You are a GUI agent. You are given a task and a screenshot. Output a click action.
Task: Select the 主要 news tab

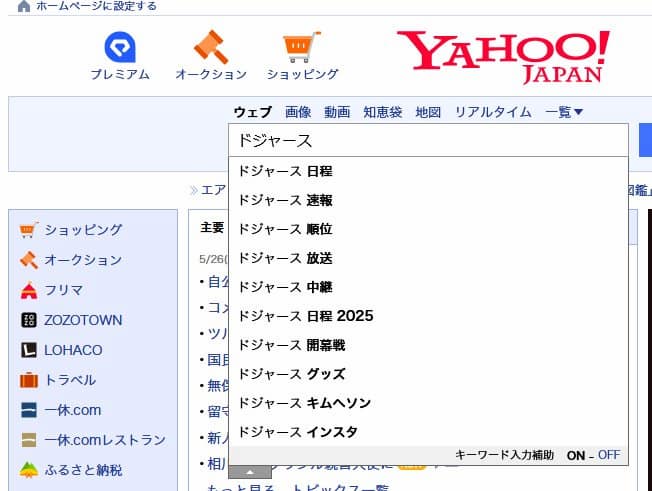(212, 227)
